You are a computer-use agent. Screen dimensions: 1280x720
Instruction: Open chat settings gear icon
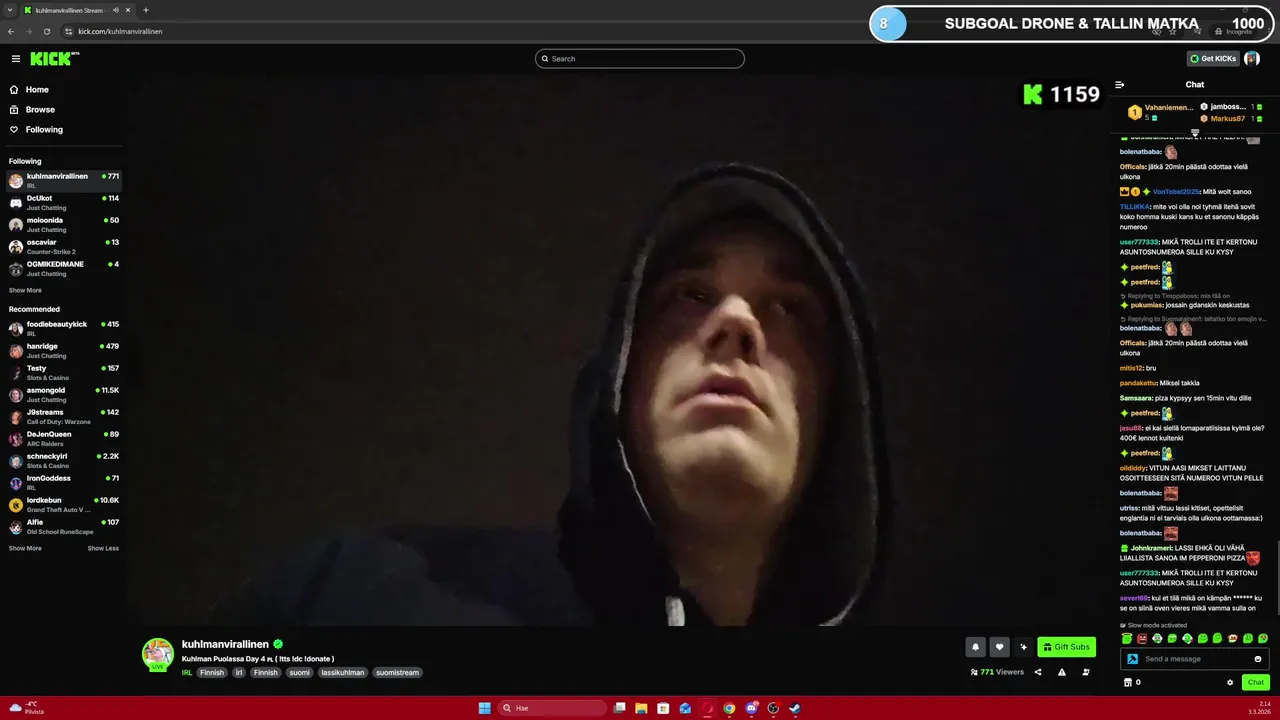1230,683
